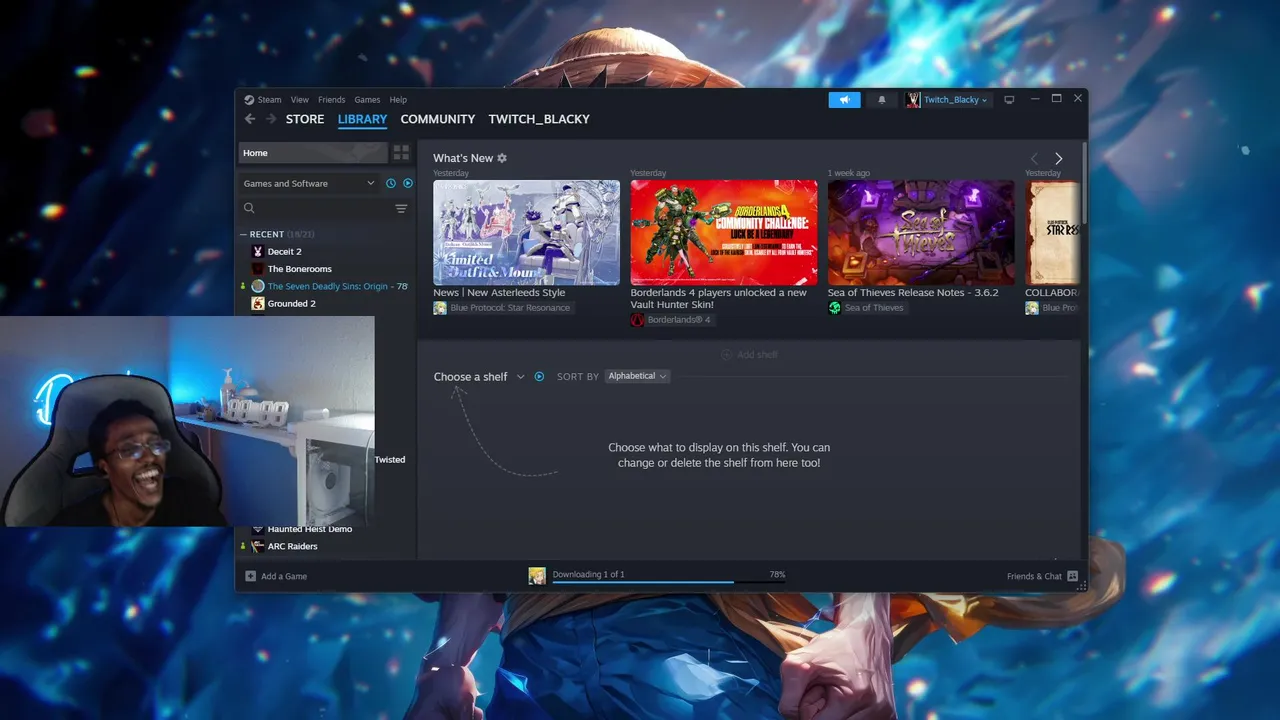Click the Borderlands 4 game label

click(679, 320)
